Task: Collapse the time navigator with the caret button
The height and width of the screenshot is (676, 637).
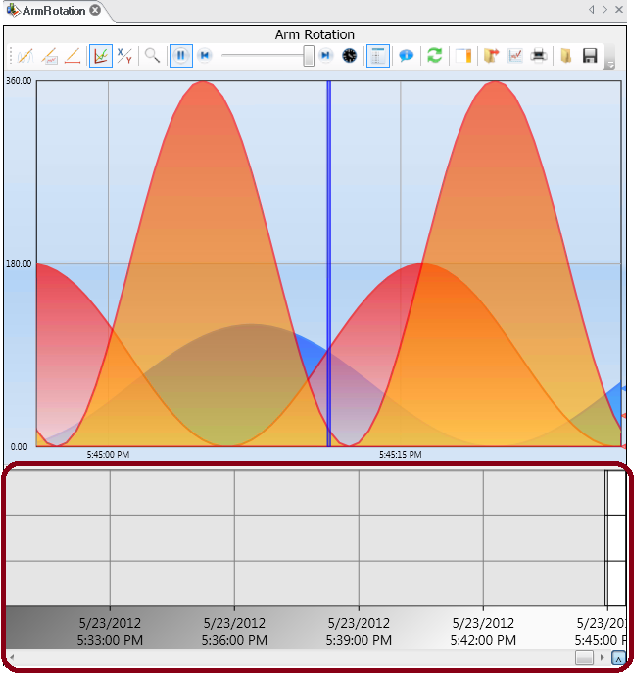Action: pyautogui.click(x=618, y=658)
